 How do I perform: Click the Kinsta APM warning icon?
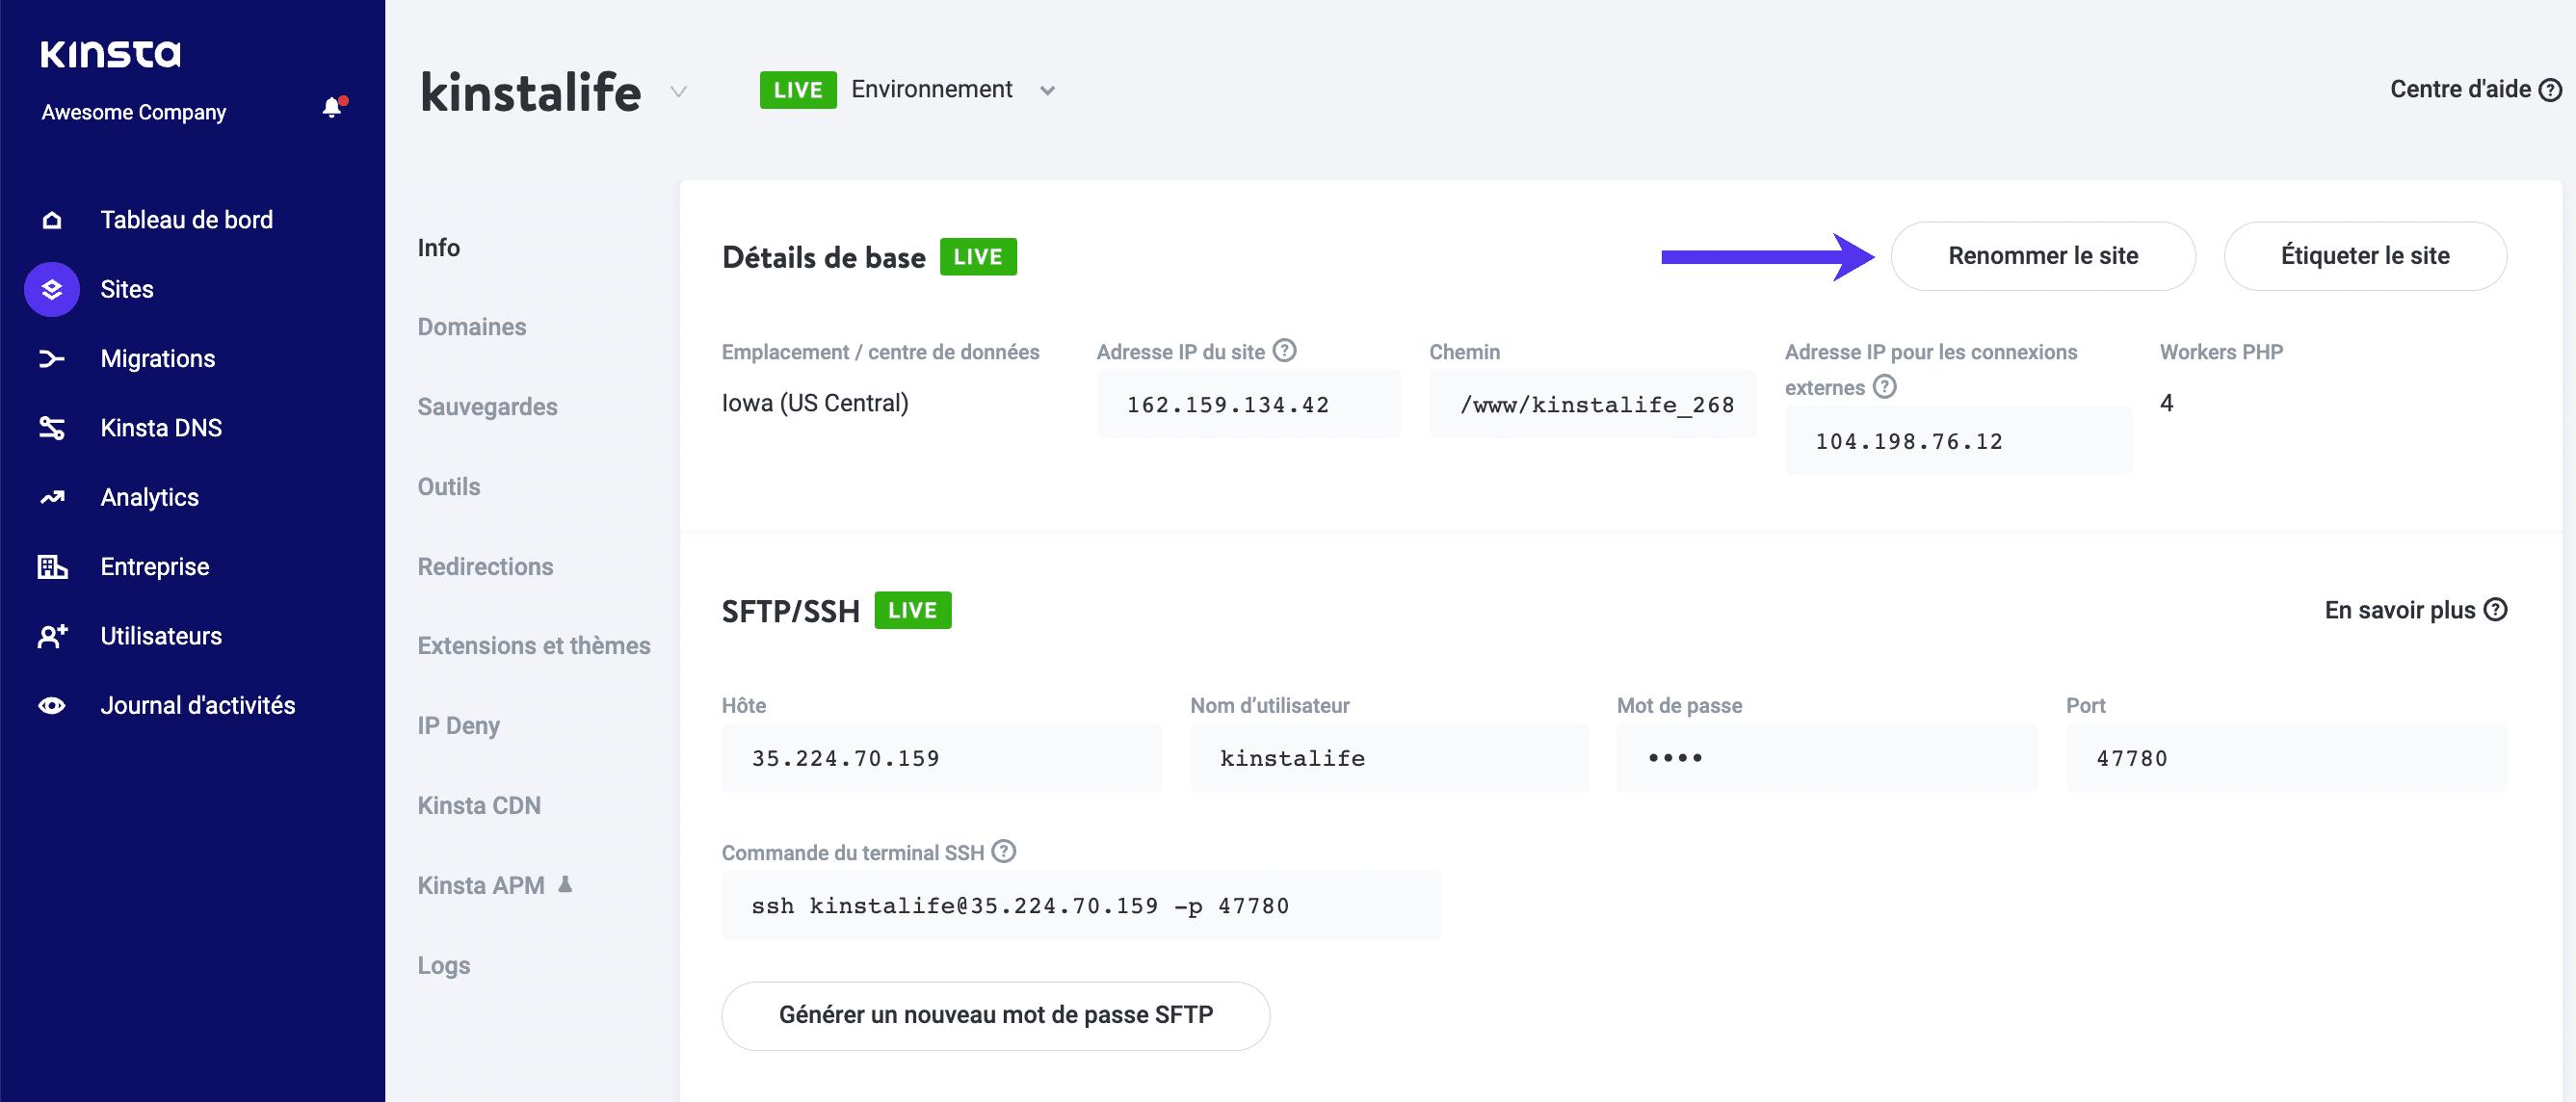click(x=564, y=884)
